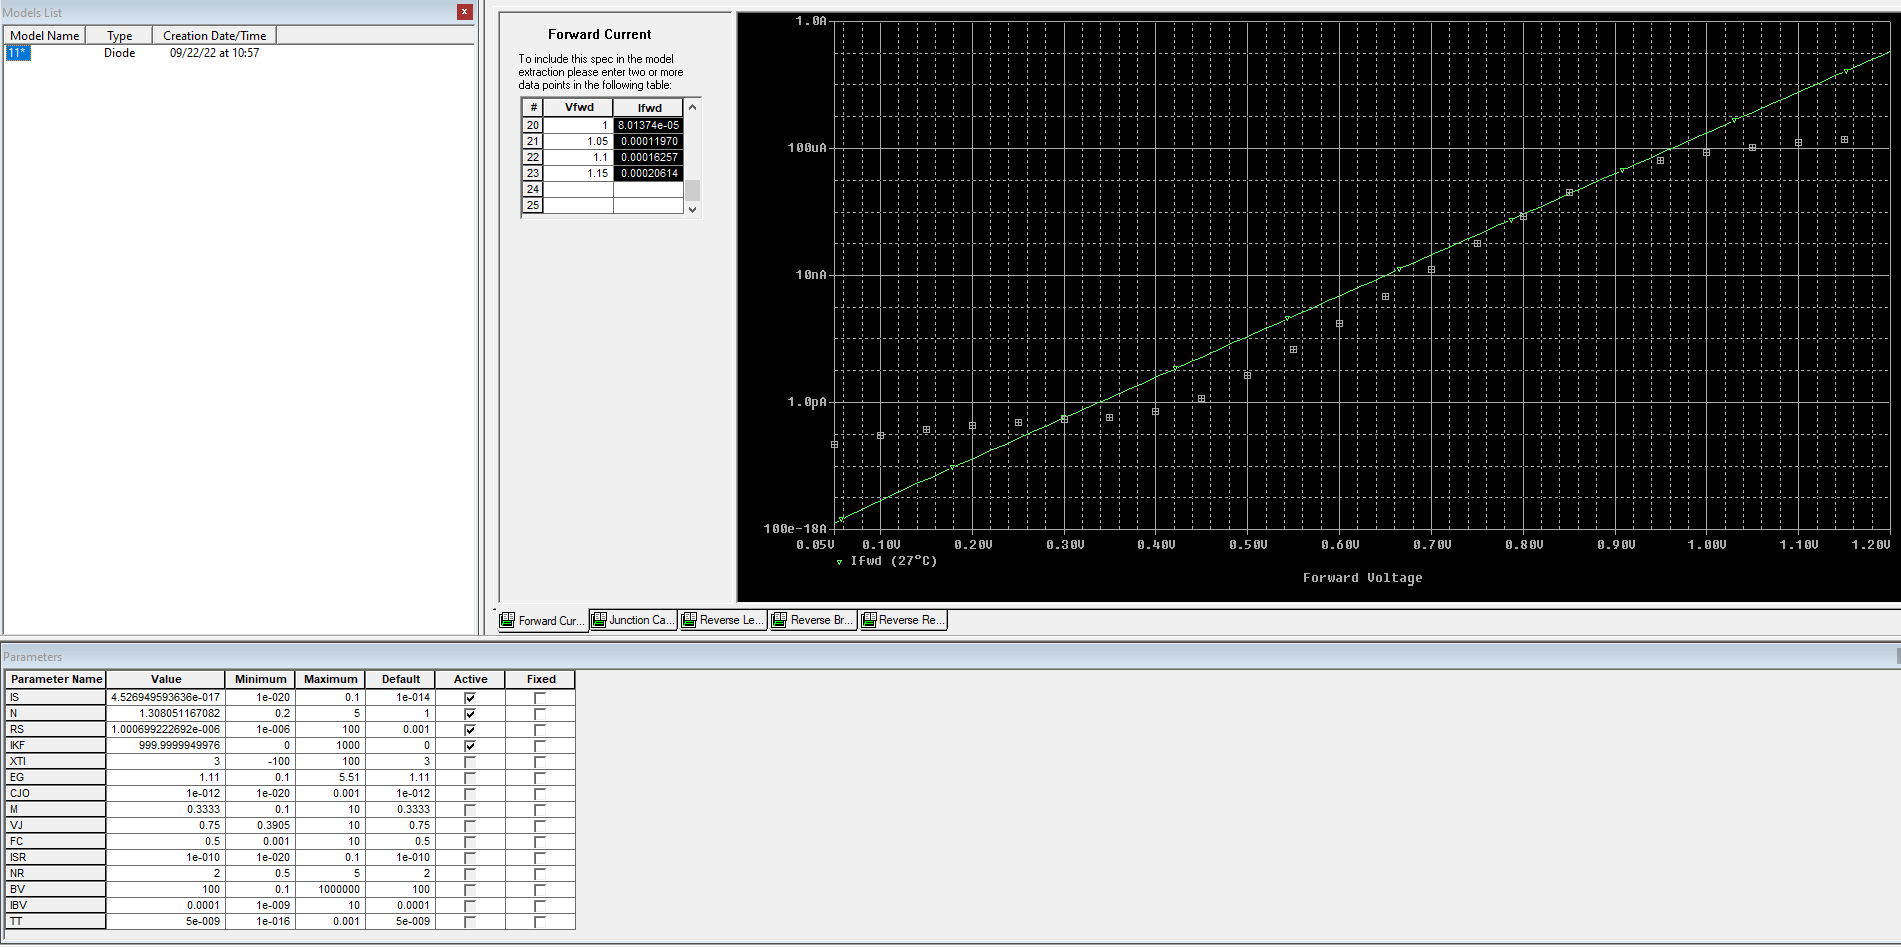The image size is (1901, 947).
Task: Select the Ifwd cell 0.00020614
Action: point(649,173)
